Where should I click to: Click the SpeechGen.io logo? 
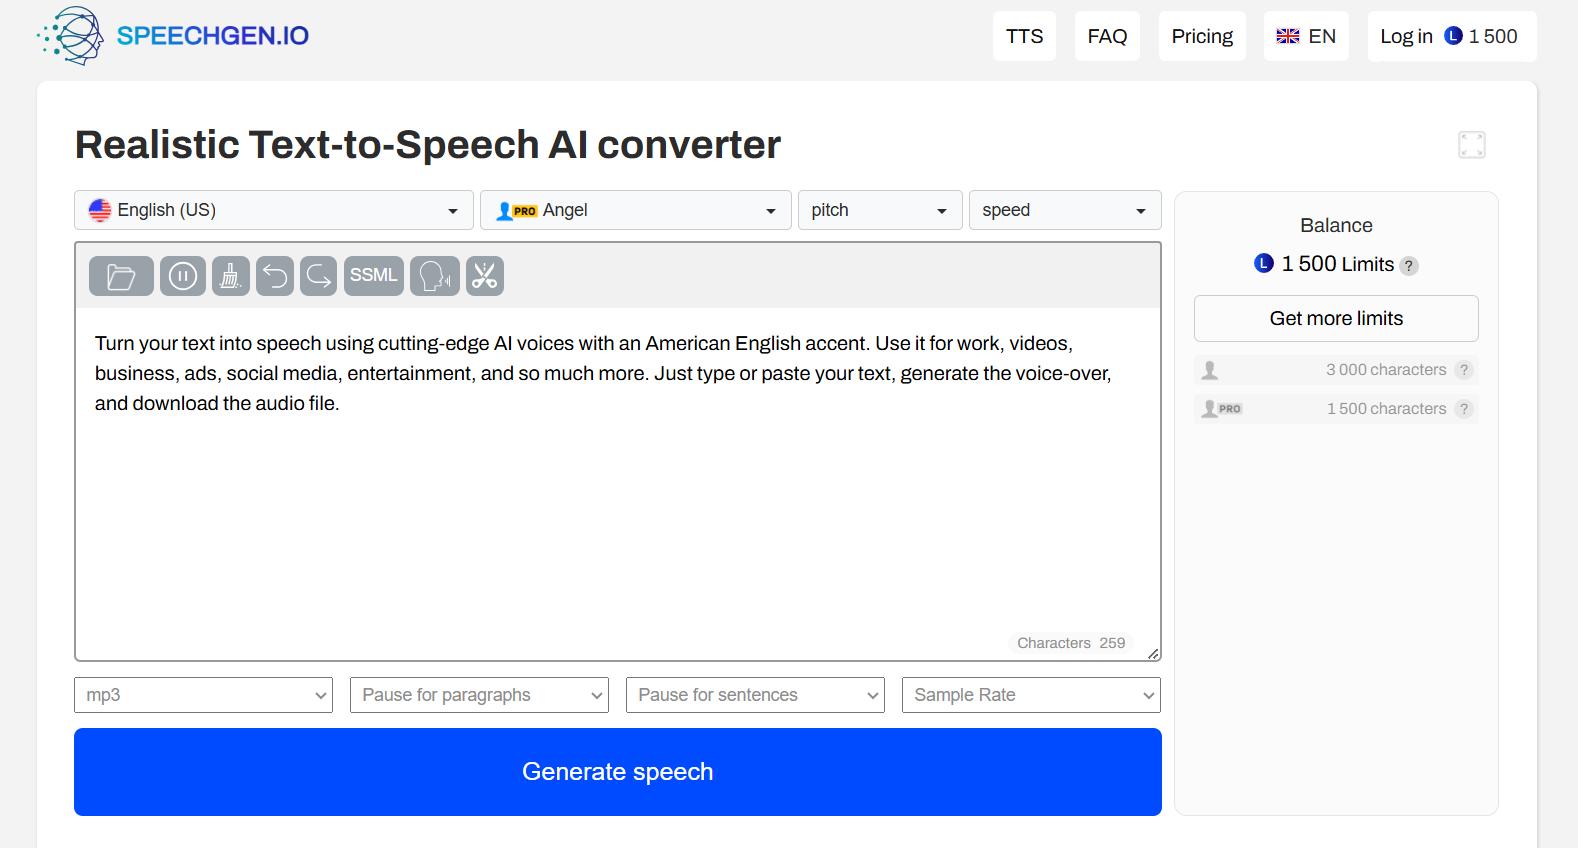tap(173, 36)
